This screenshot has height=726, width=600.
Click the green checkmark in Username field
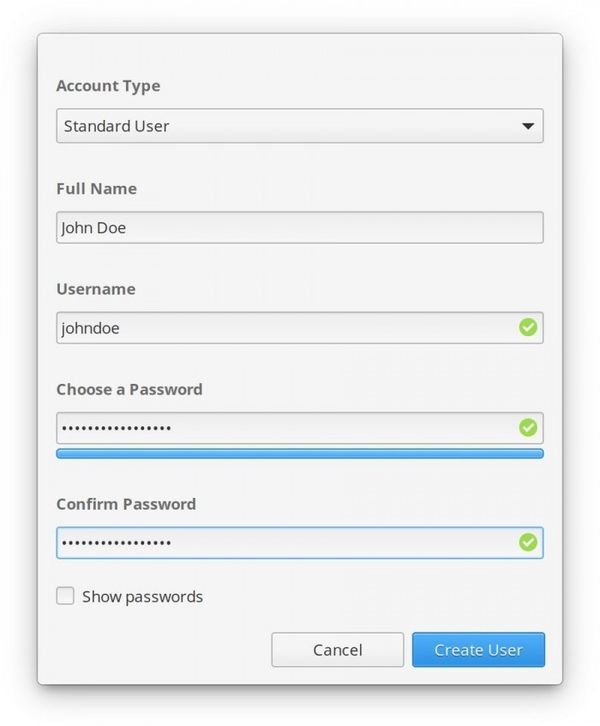click(x=528, y=327)
